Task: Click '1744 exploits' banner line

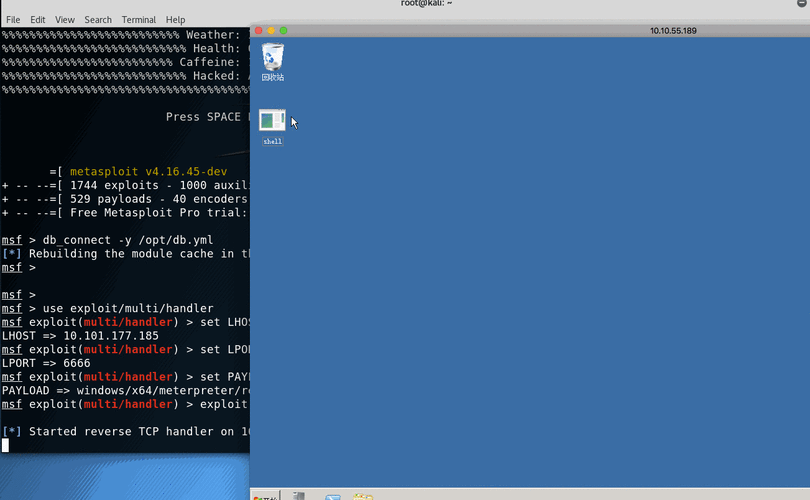Action: point(126,185)
